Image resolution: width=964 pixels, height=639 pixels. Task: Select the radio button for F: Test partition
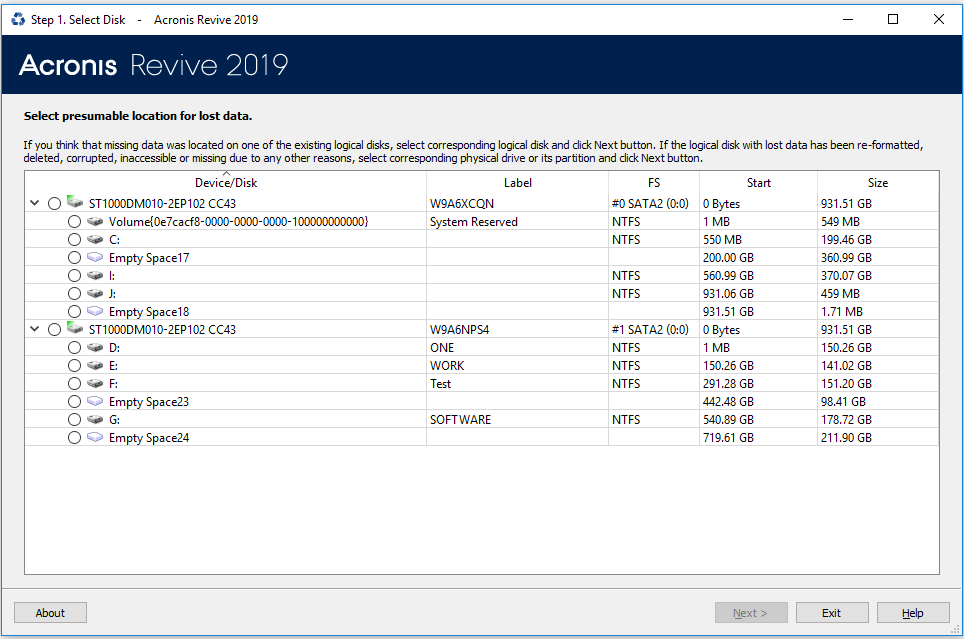(x=73, y=383)
